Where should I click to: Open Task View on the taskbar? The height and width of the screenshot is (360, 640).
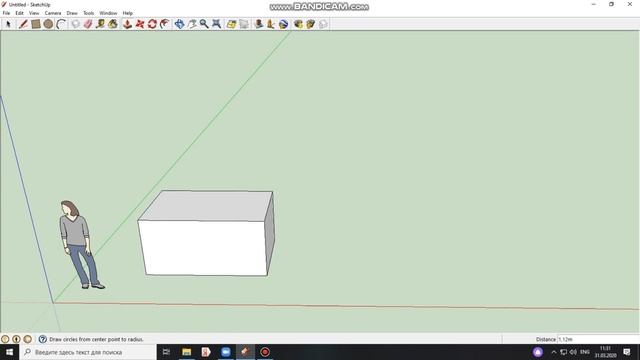pos(166,352)
